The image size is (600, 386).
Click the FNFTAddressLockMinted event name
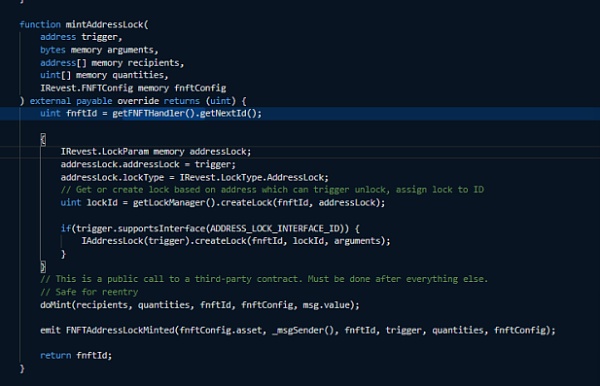tap(120, 330)
